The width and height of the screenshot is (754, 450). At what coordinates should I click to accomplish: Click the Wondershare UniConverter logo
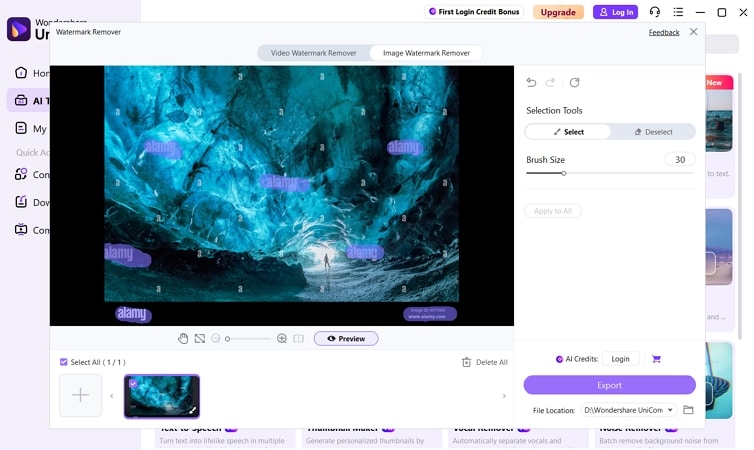pyautogui.click(x=19, y=29)
